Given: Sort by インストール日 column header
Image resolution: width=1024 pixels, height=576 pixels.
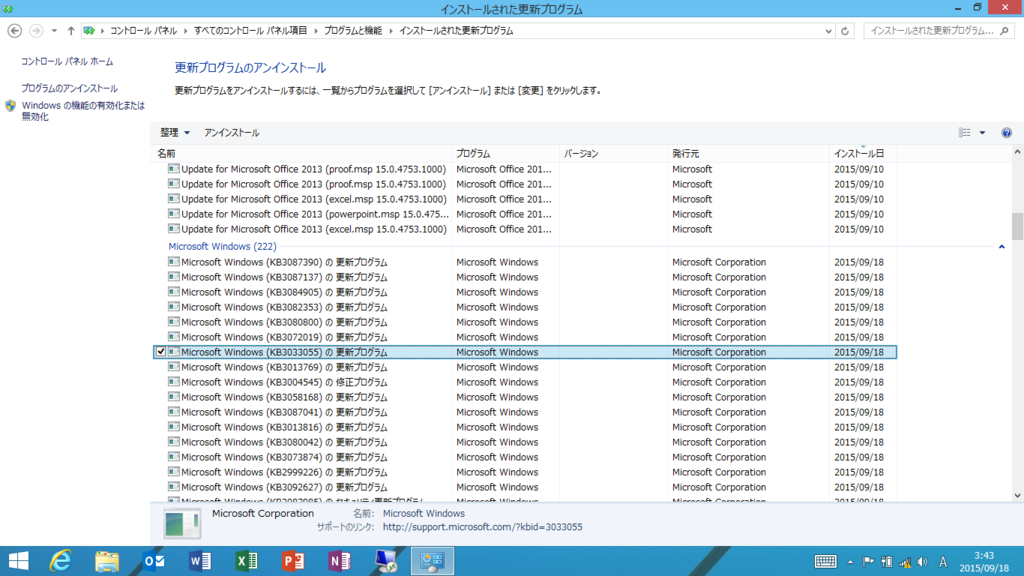Looking at the screenshot, I should tap(863, 153).
